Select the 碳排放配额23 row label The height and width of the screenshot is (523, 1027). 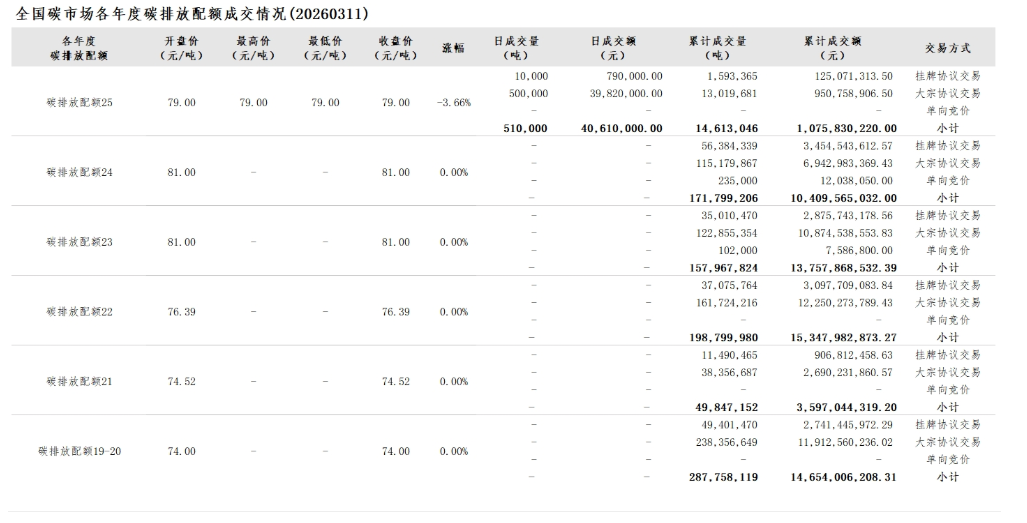(80, 242)
